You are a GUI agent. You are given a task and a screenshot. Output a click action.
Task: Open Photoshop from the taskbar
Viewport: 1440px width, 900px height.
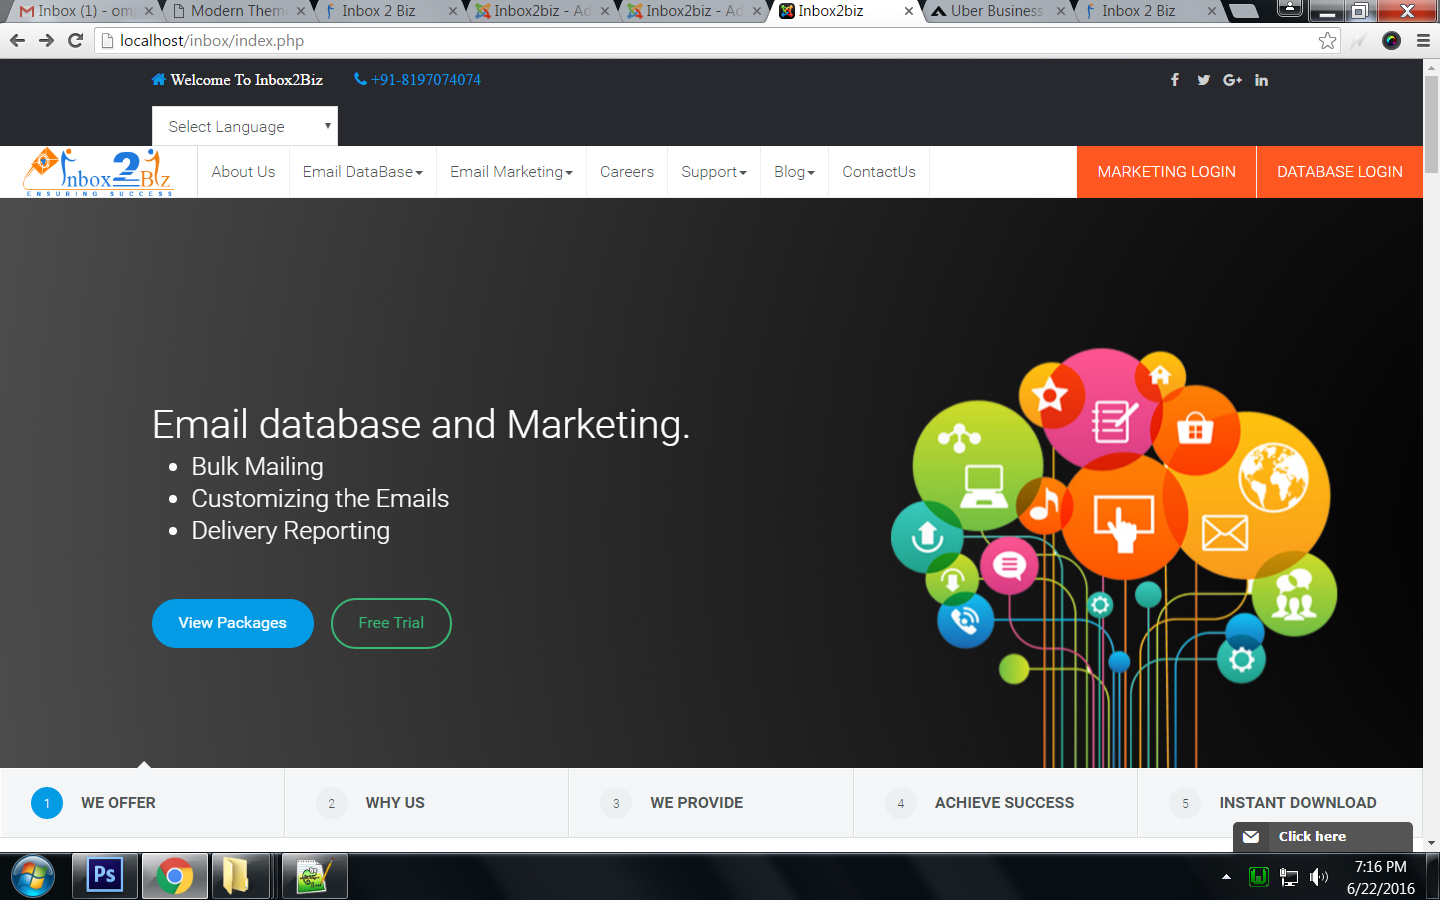click(105, 876)
